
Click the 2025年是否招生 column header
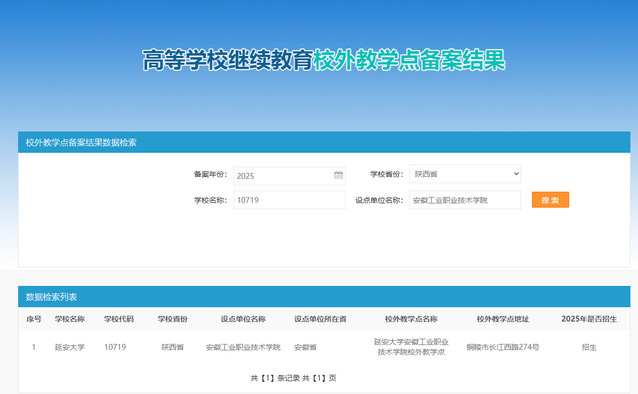(589, 319)
